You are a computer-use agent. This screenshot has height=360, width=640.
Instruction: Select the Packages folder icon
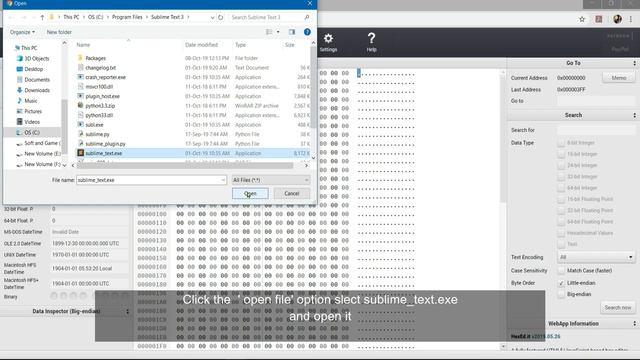[x=80, y=58]
